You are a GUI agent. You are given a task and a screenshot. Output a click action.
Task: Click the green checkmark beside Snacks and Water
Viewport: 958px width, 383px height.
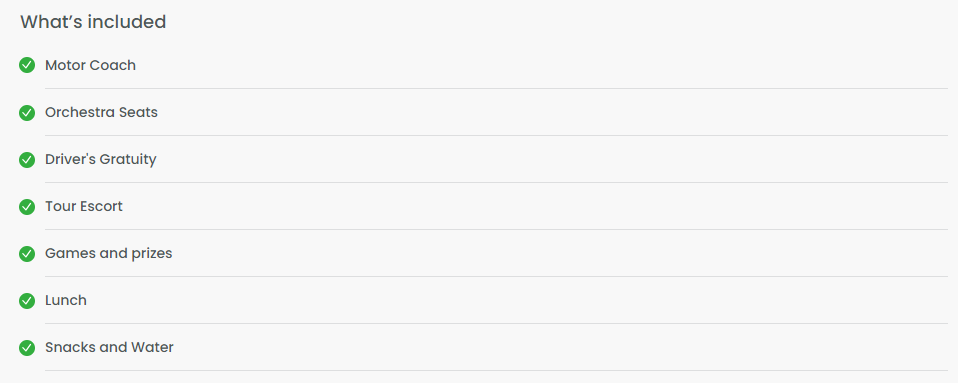(x=27, y=348)
